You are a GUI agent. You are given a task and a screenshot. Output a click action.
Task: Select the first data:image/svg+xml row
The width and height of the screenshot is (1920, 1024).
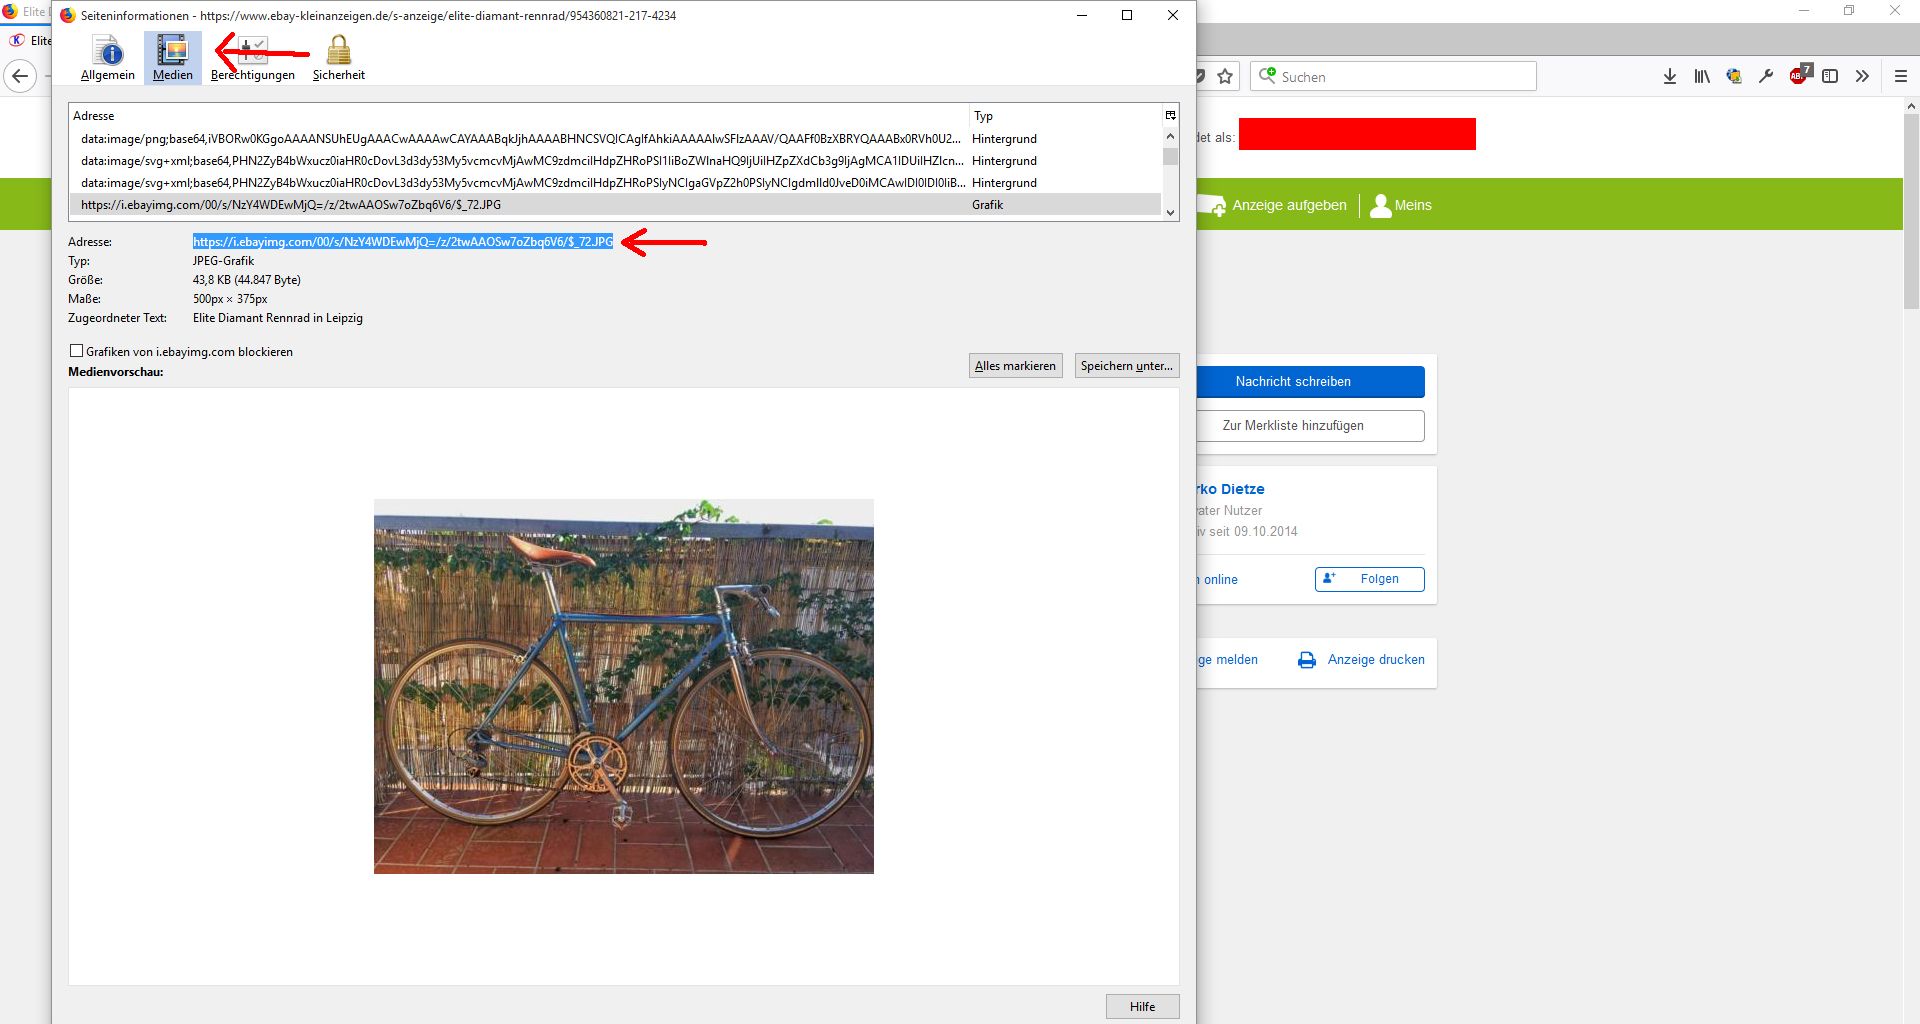click(x=615, y=161)
